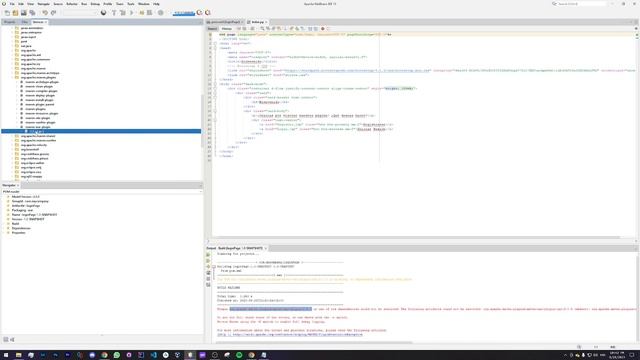Click the Debug Project toolbar icon
The height and width of the screenshot is (360, 640).
[x=142, y=13]
